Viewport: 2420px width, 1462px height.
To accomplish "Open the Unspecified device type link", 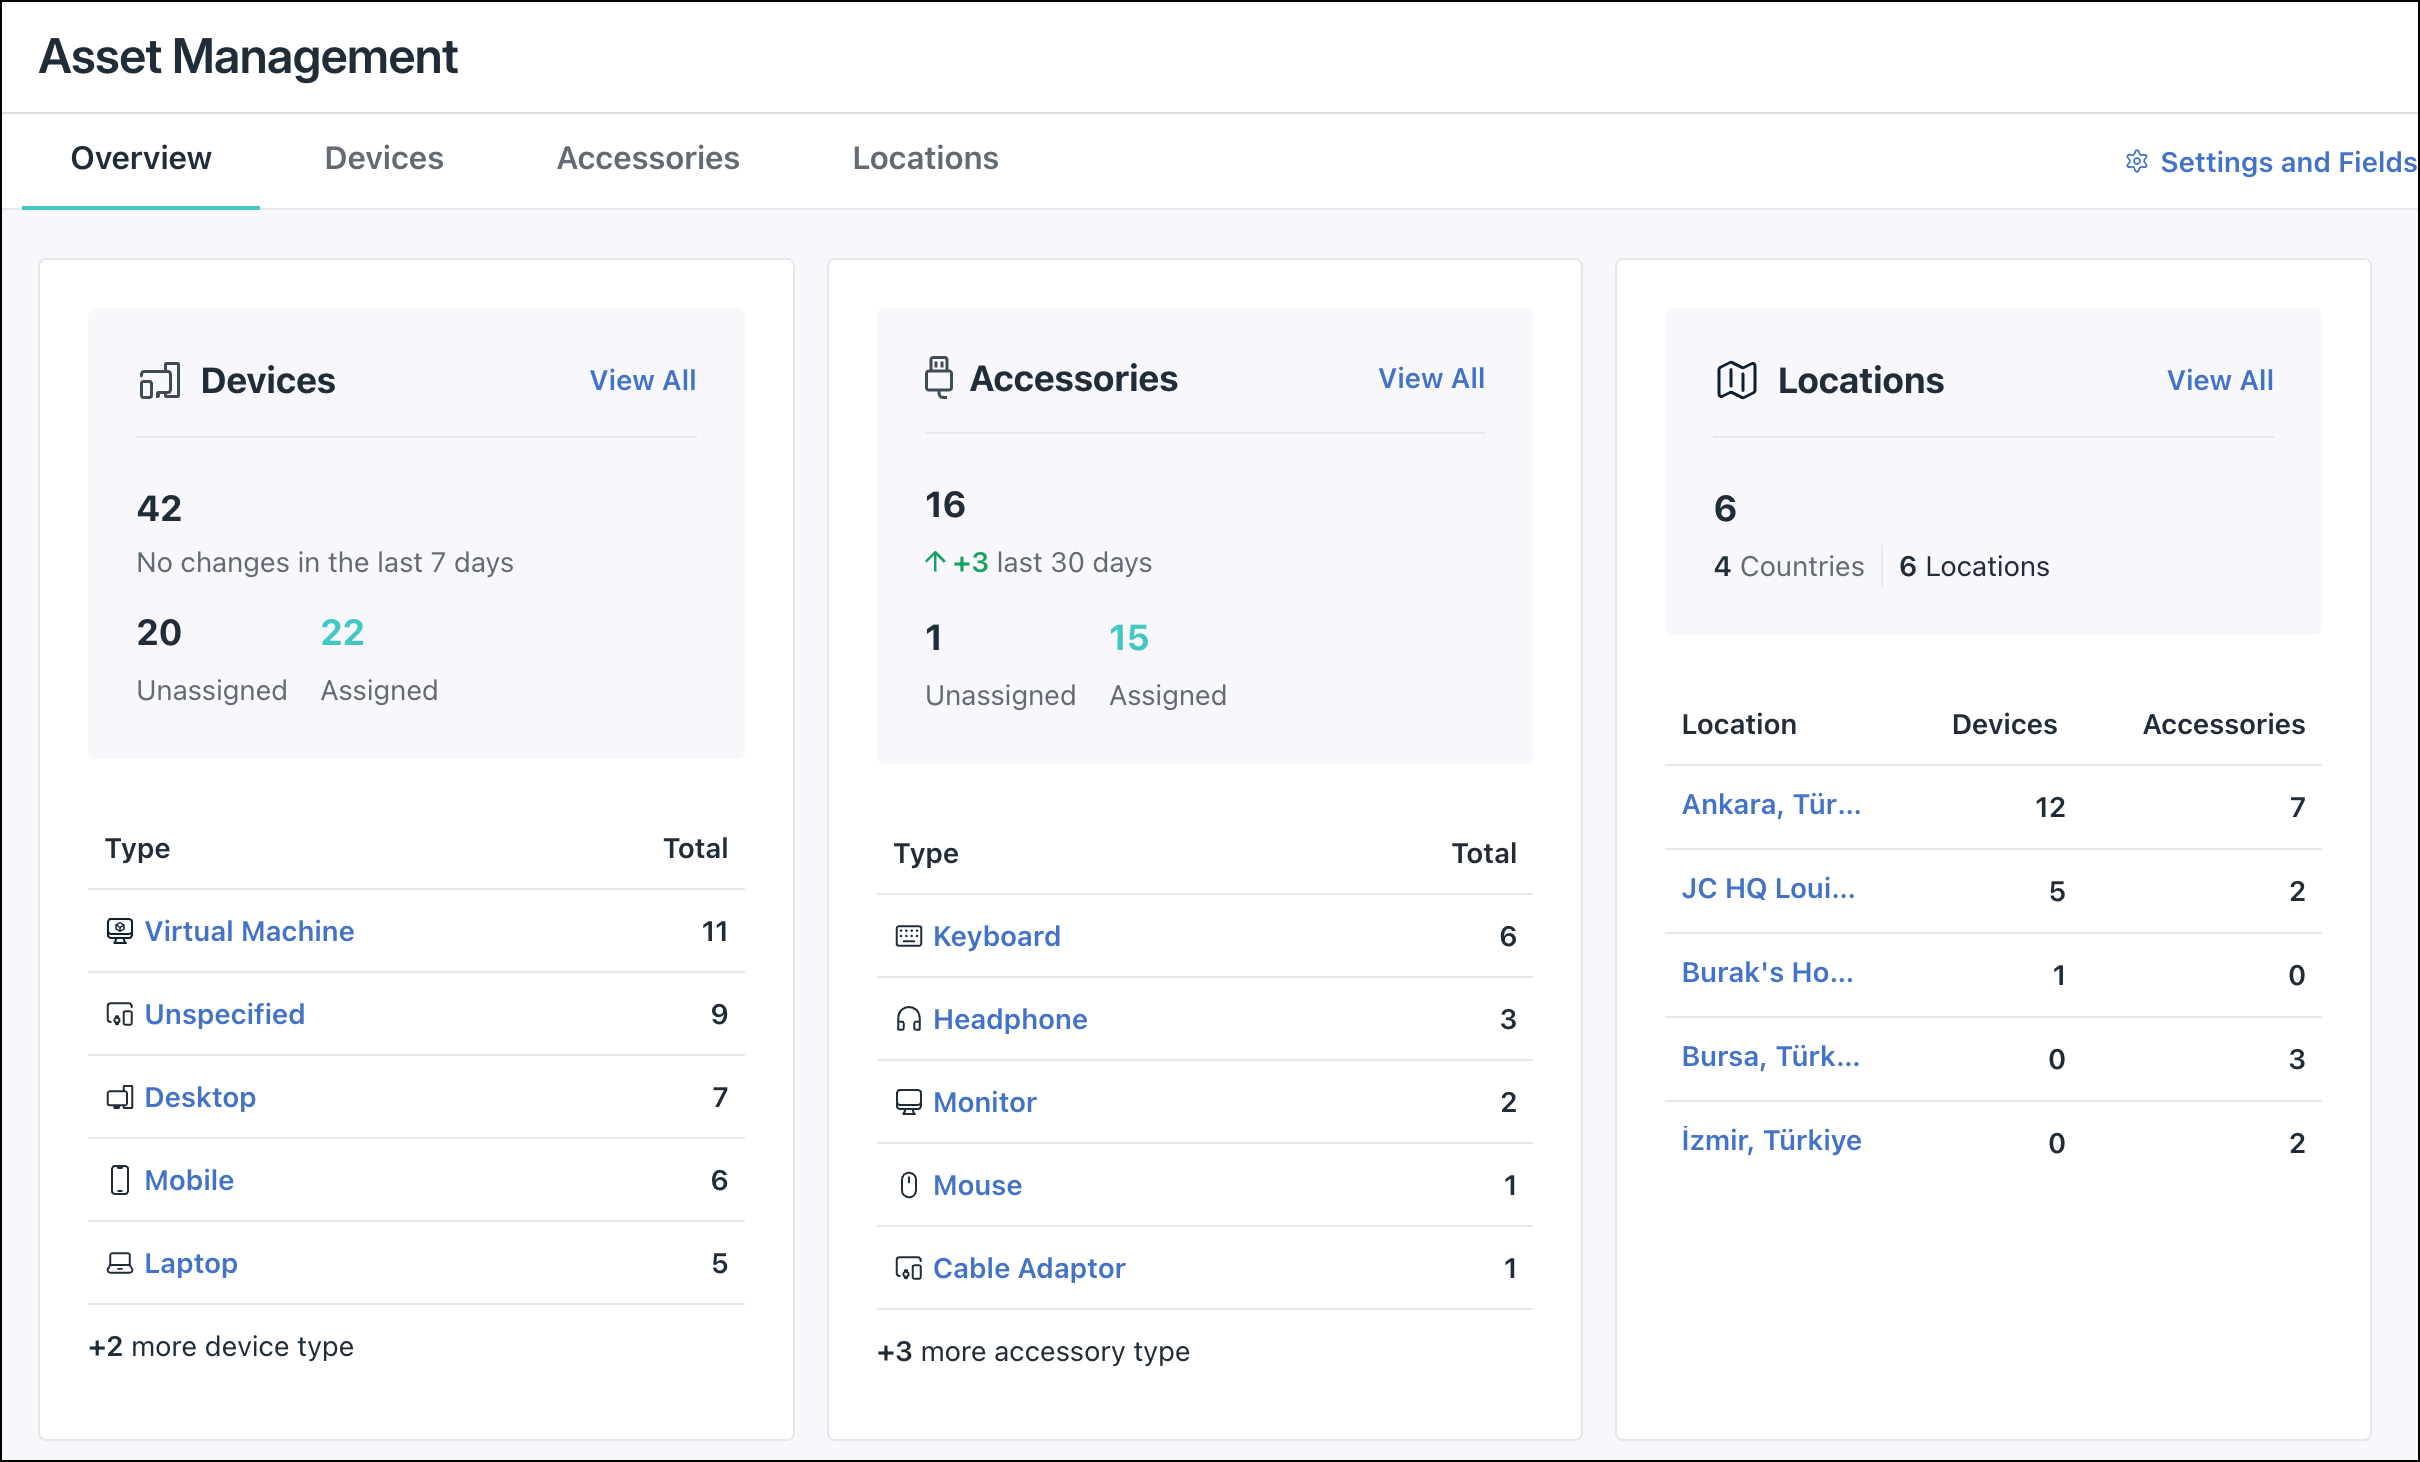I will pos(224,1014).
